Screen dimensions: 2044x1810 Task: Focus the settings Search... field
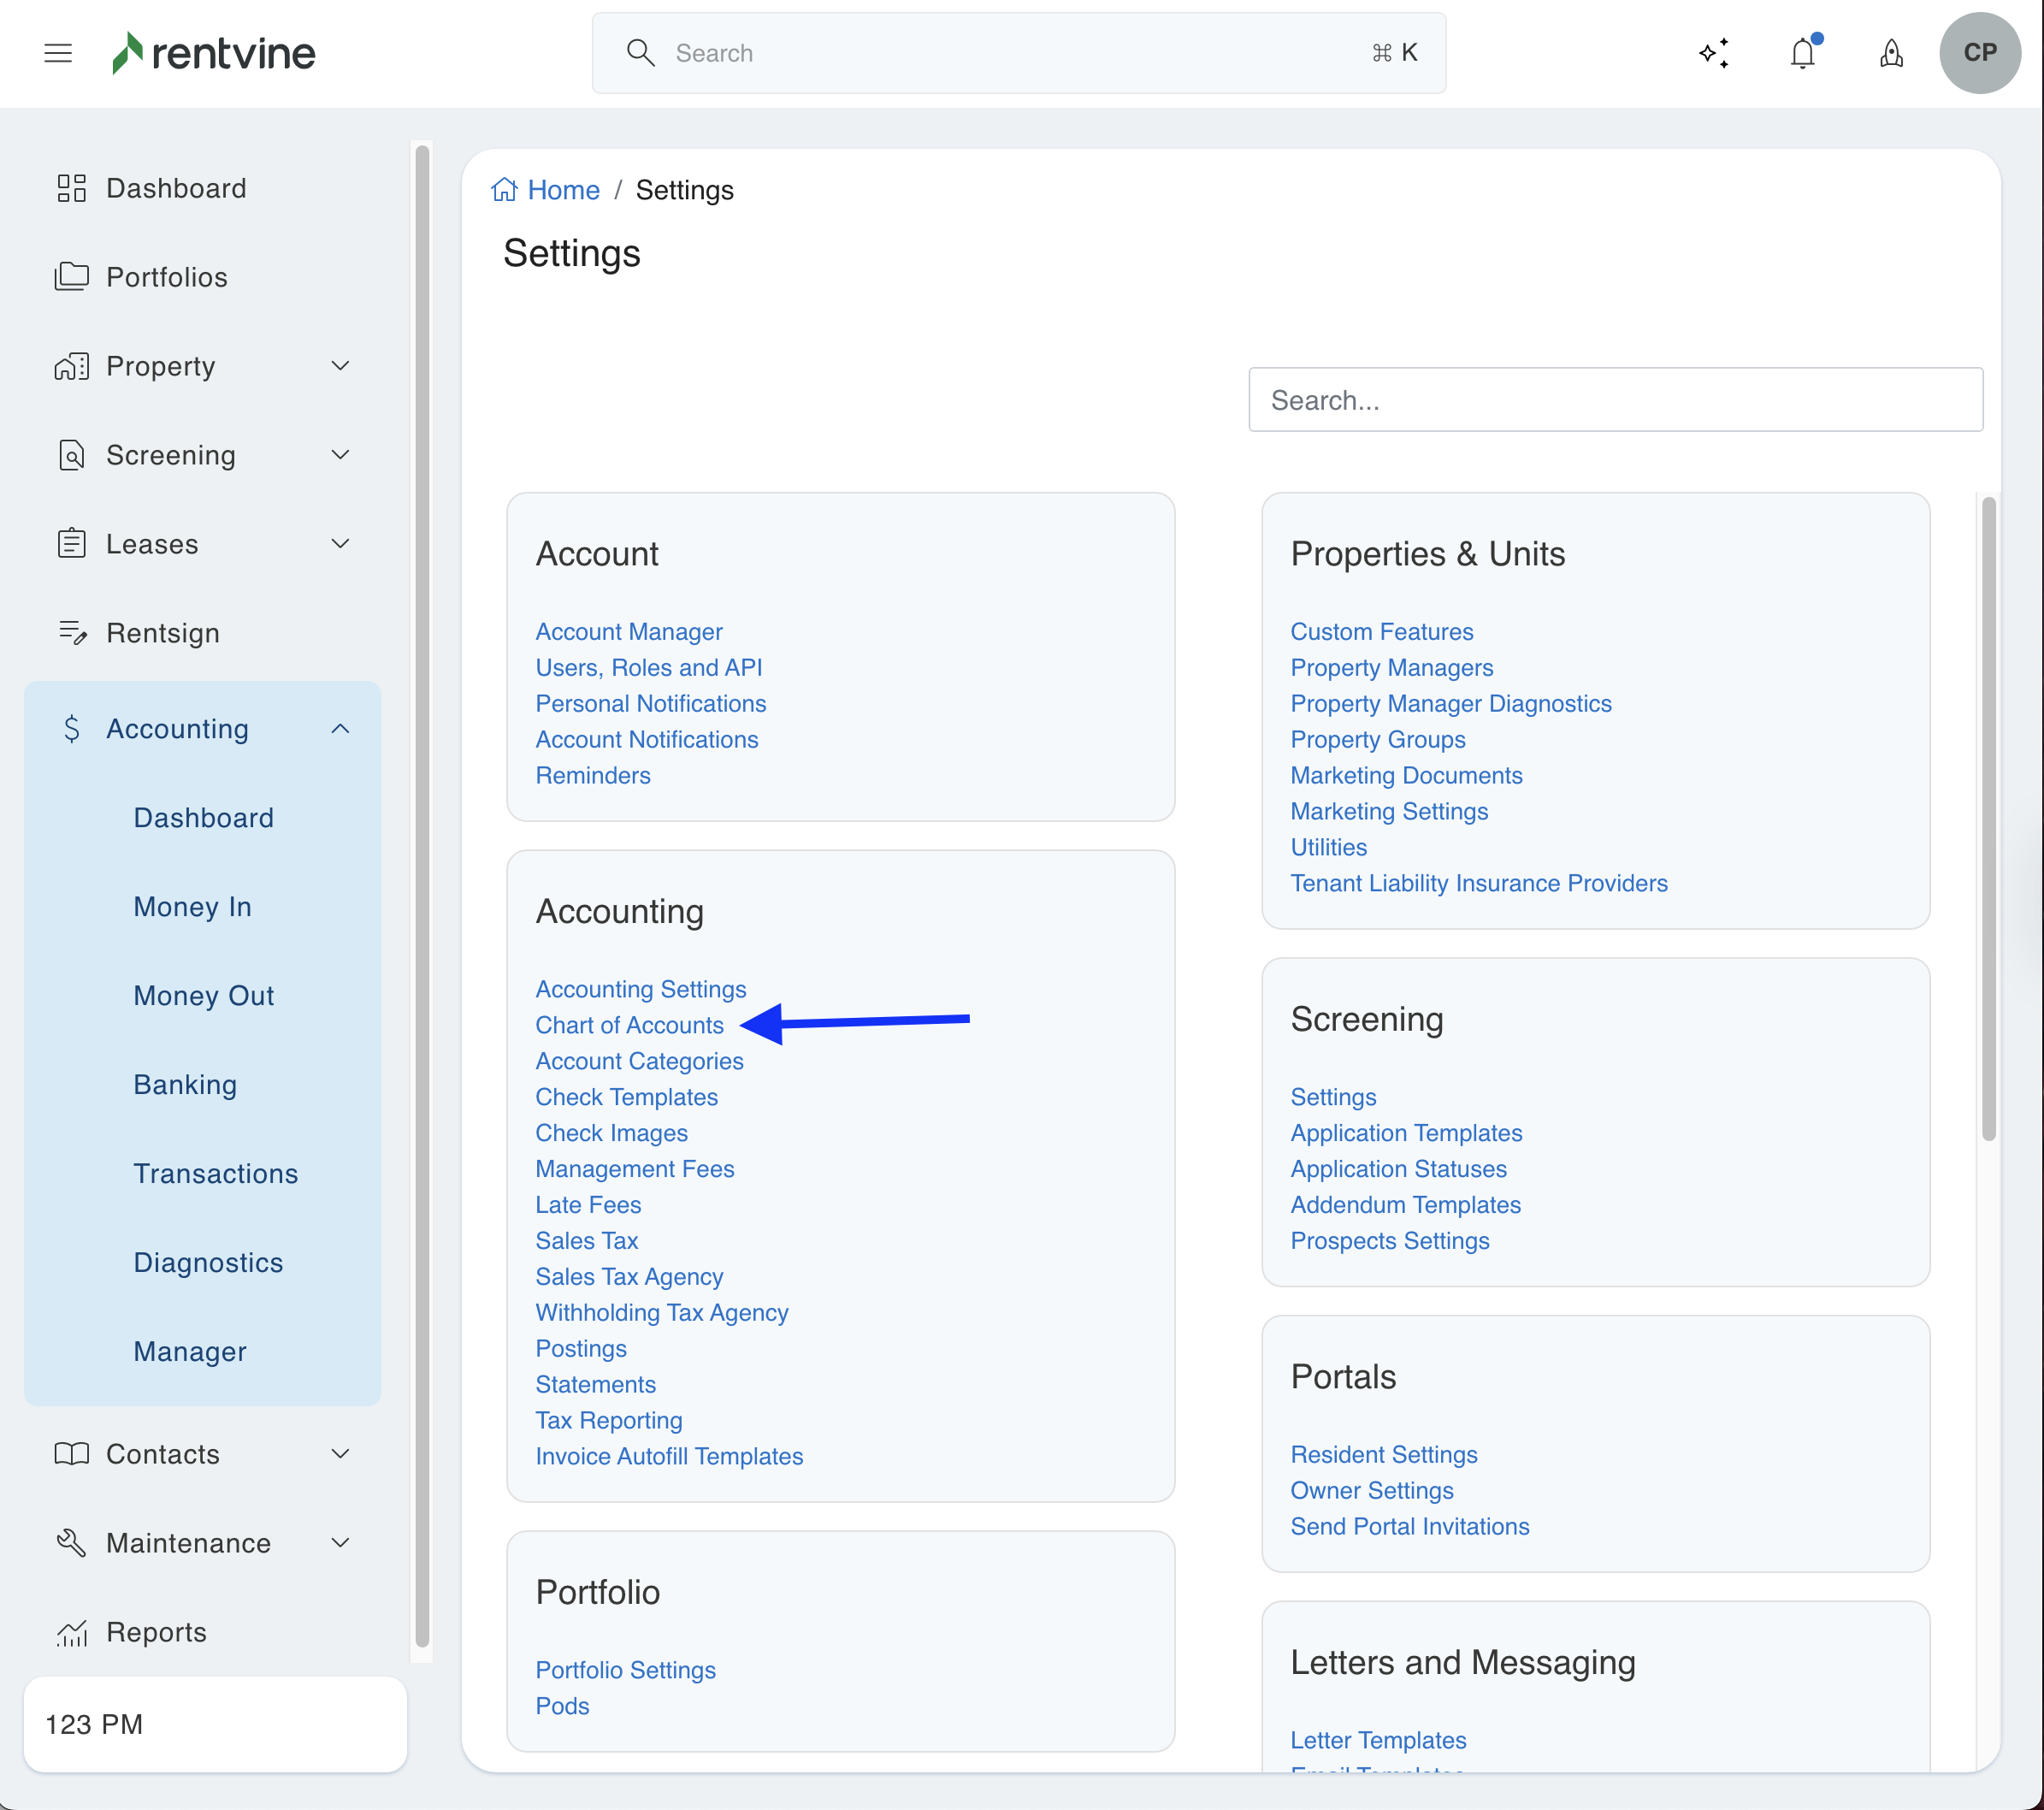pyautogui.click(x=1615, y=400)
